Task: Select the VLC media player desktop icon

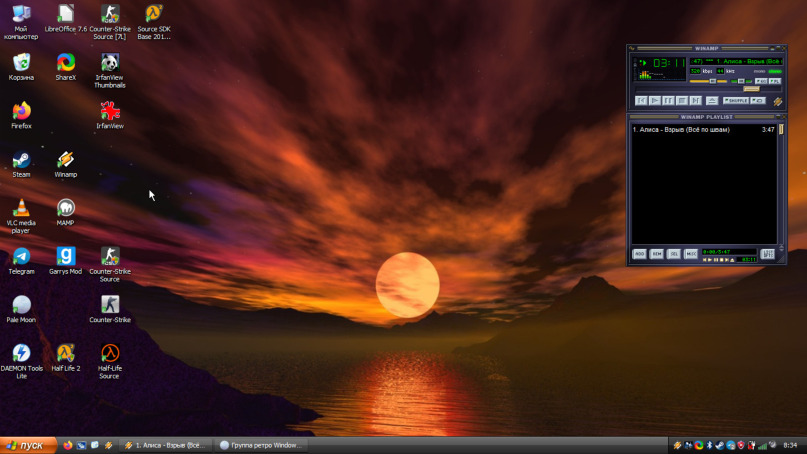Action: tap(21, 217)
